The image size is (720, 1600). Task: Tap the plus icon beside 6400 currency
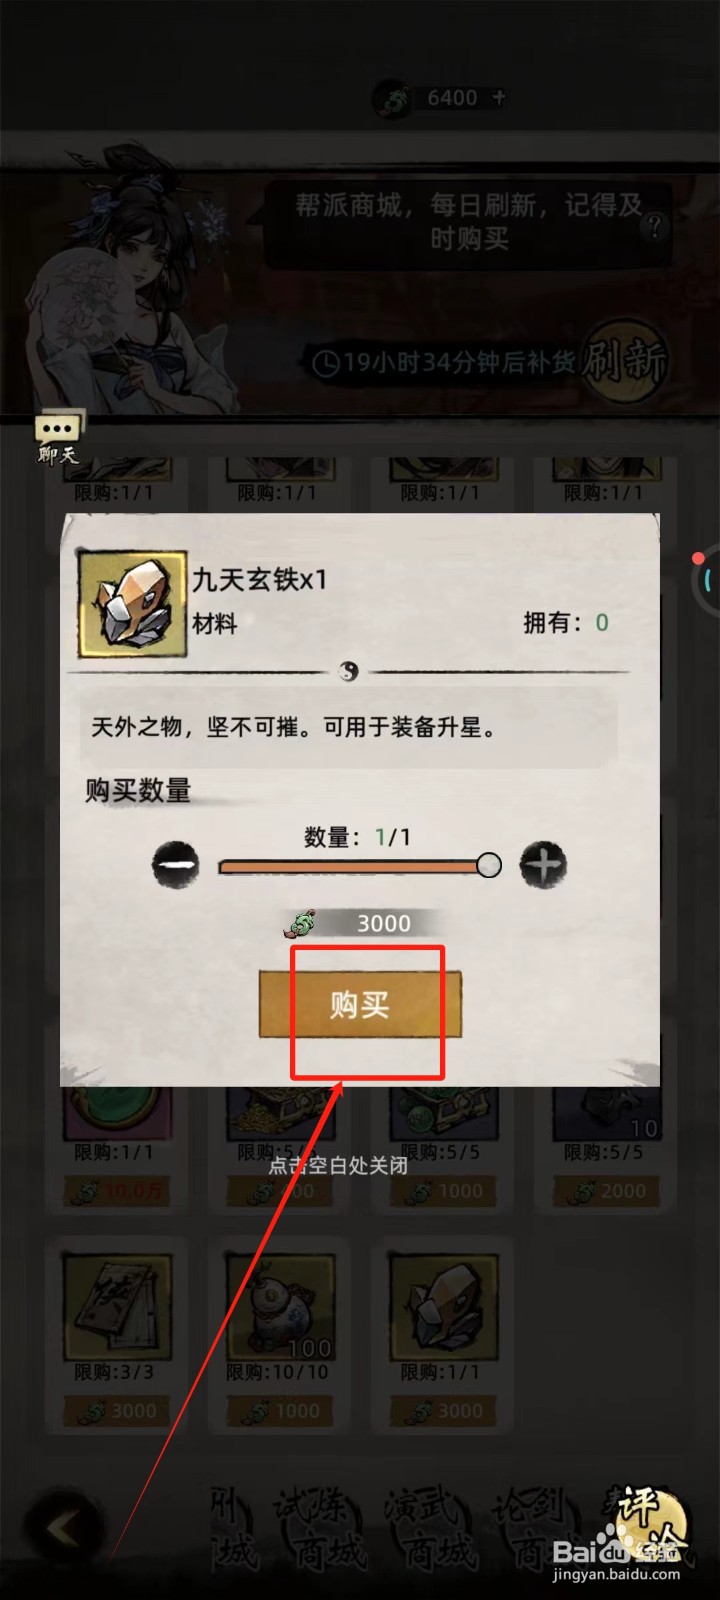pyautogui.click(x=500, y=97)
